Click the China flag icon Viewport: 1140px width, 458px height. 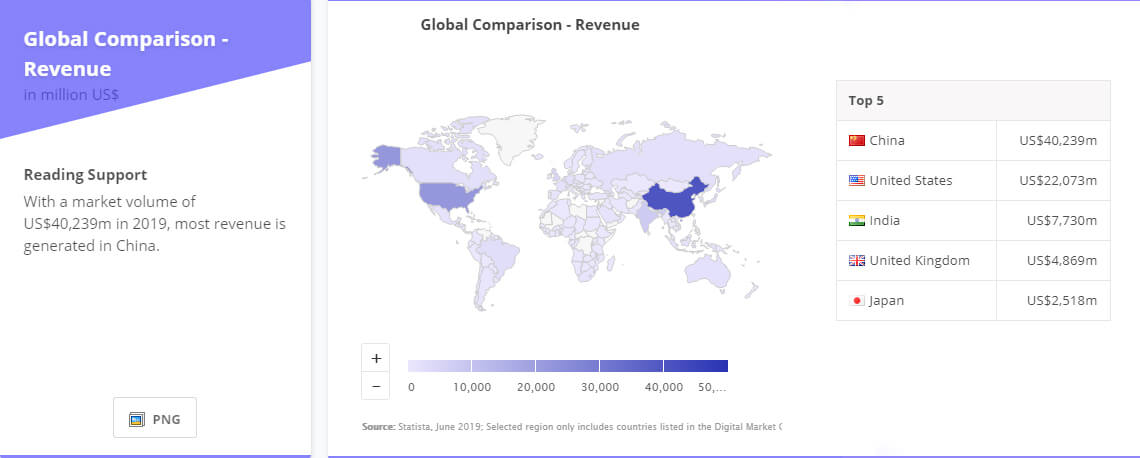856,141
